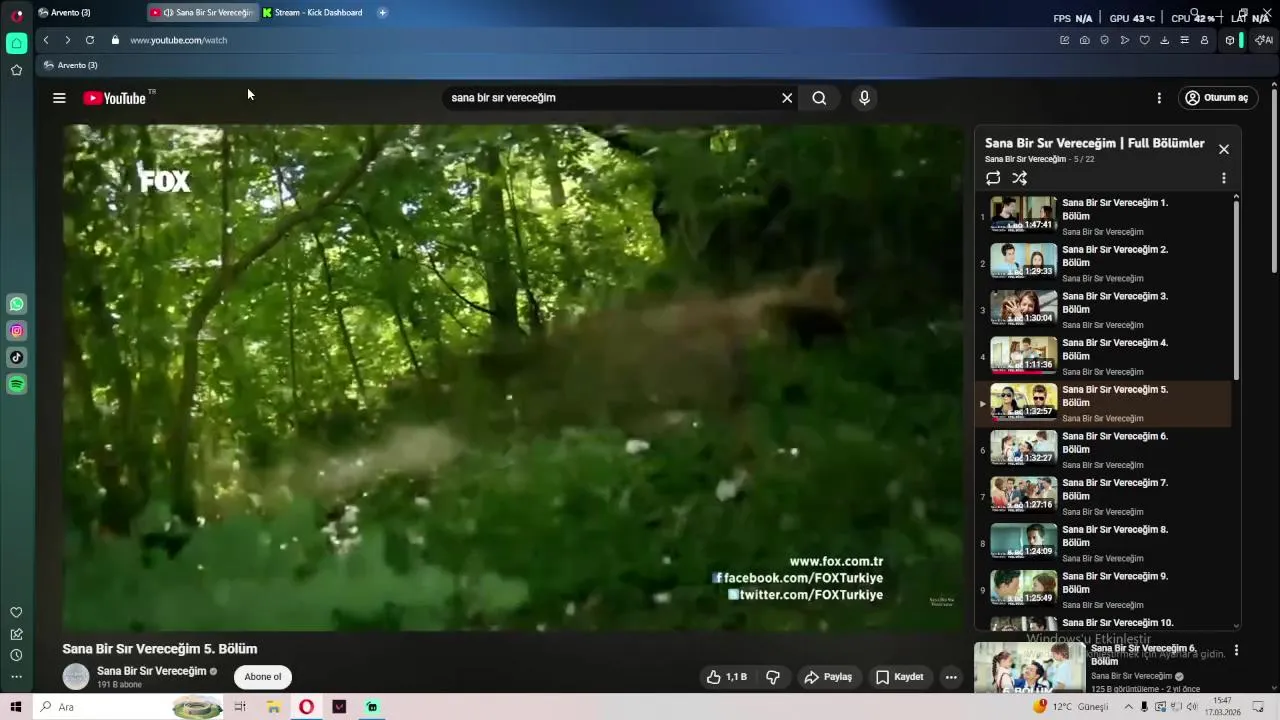Open YouTube settings three-dot menu

point(1159,98)
